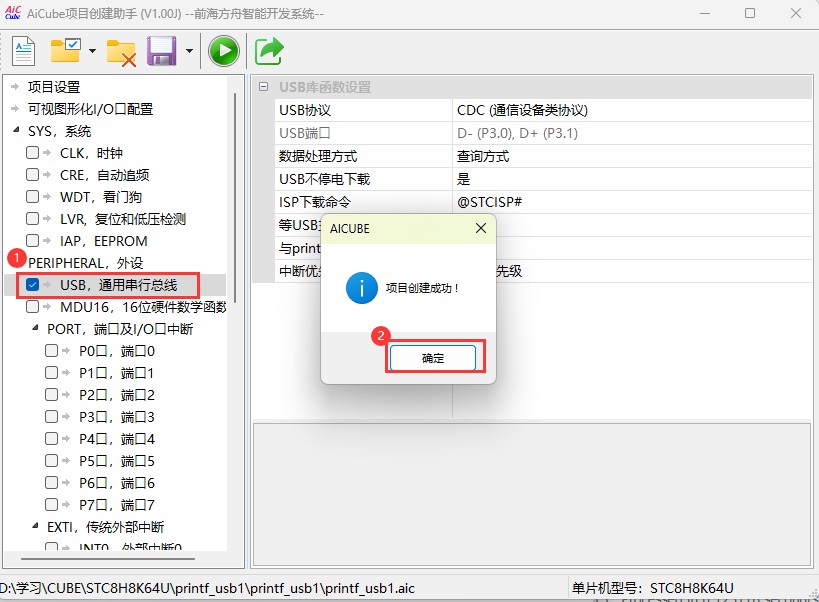Select 项目设置 tree item
The height and width of the screenshot is (602, 819).
click(x=54, y=87)
